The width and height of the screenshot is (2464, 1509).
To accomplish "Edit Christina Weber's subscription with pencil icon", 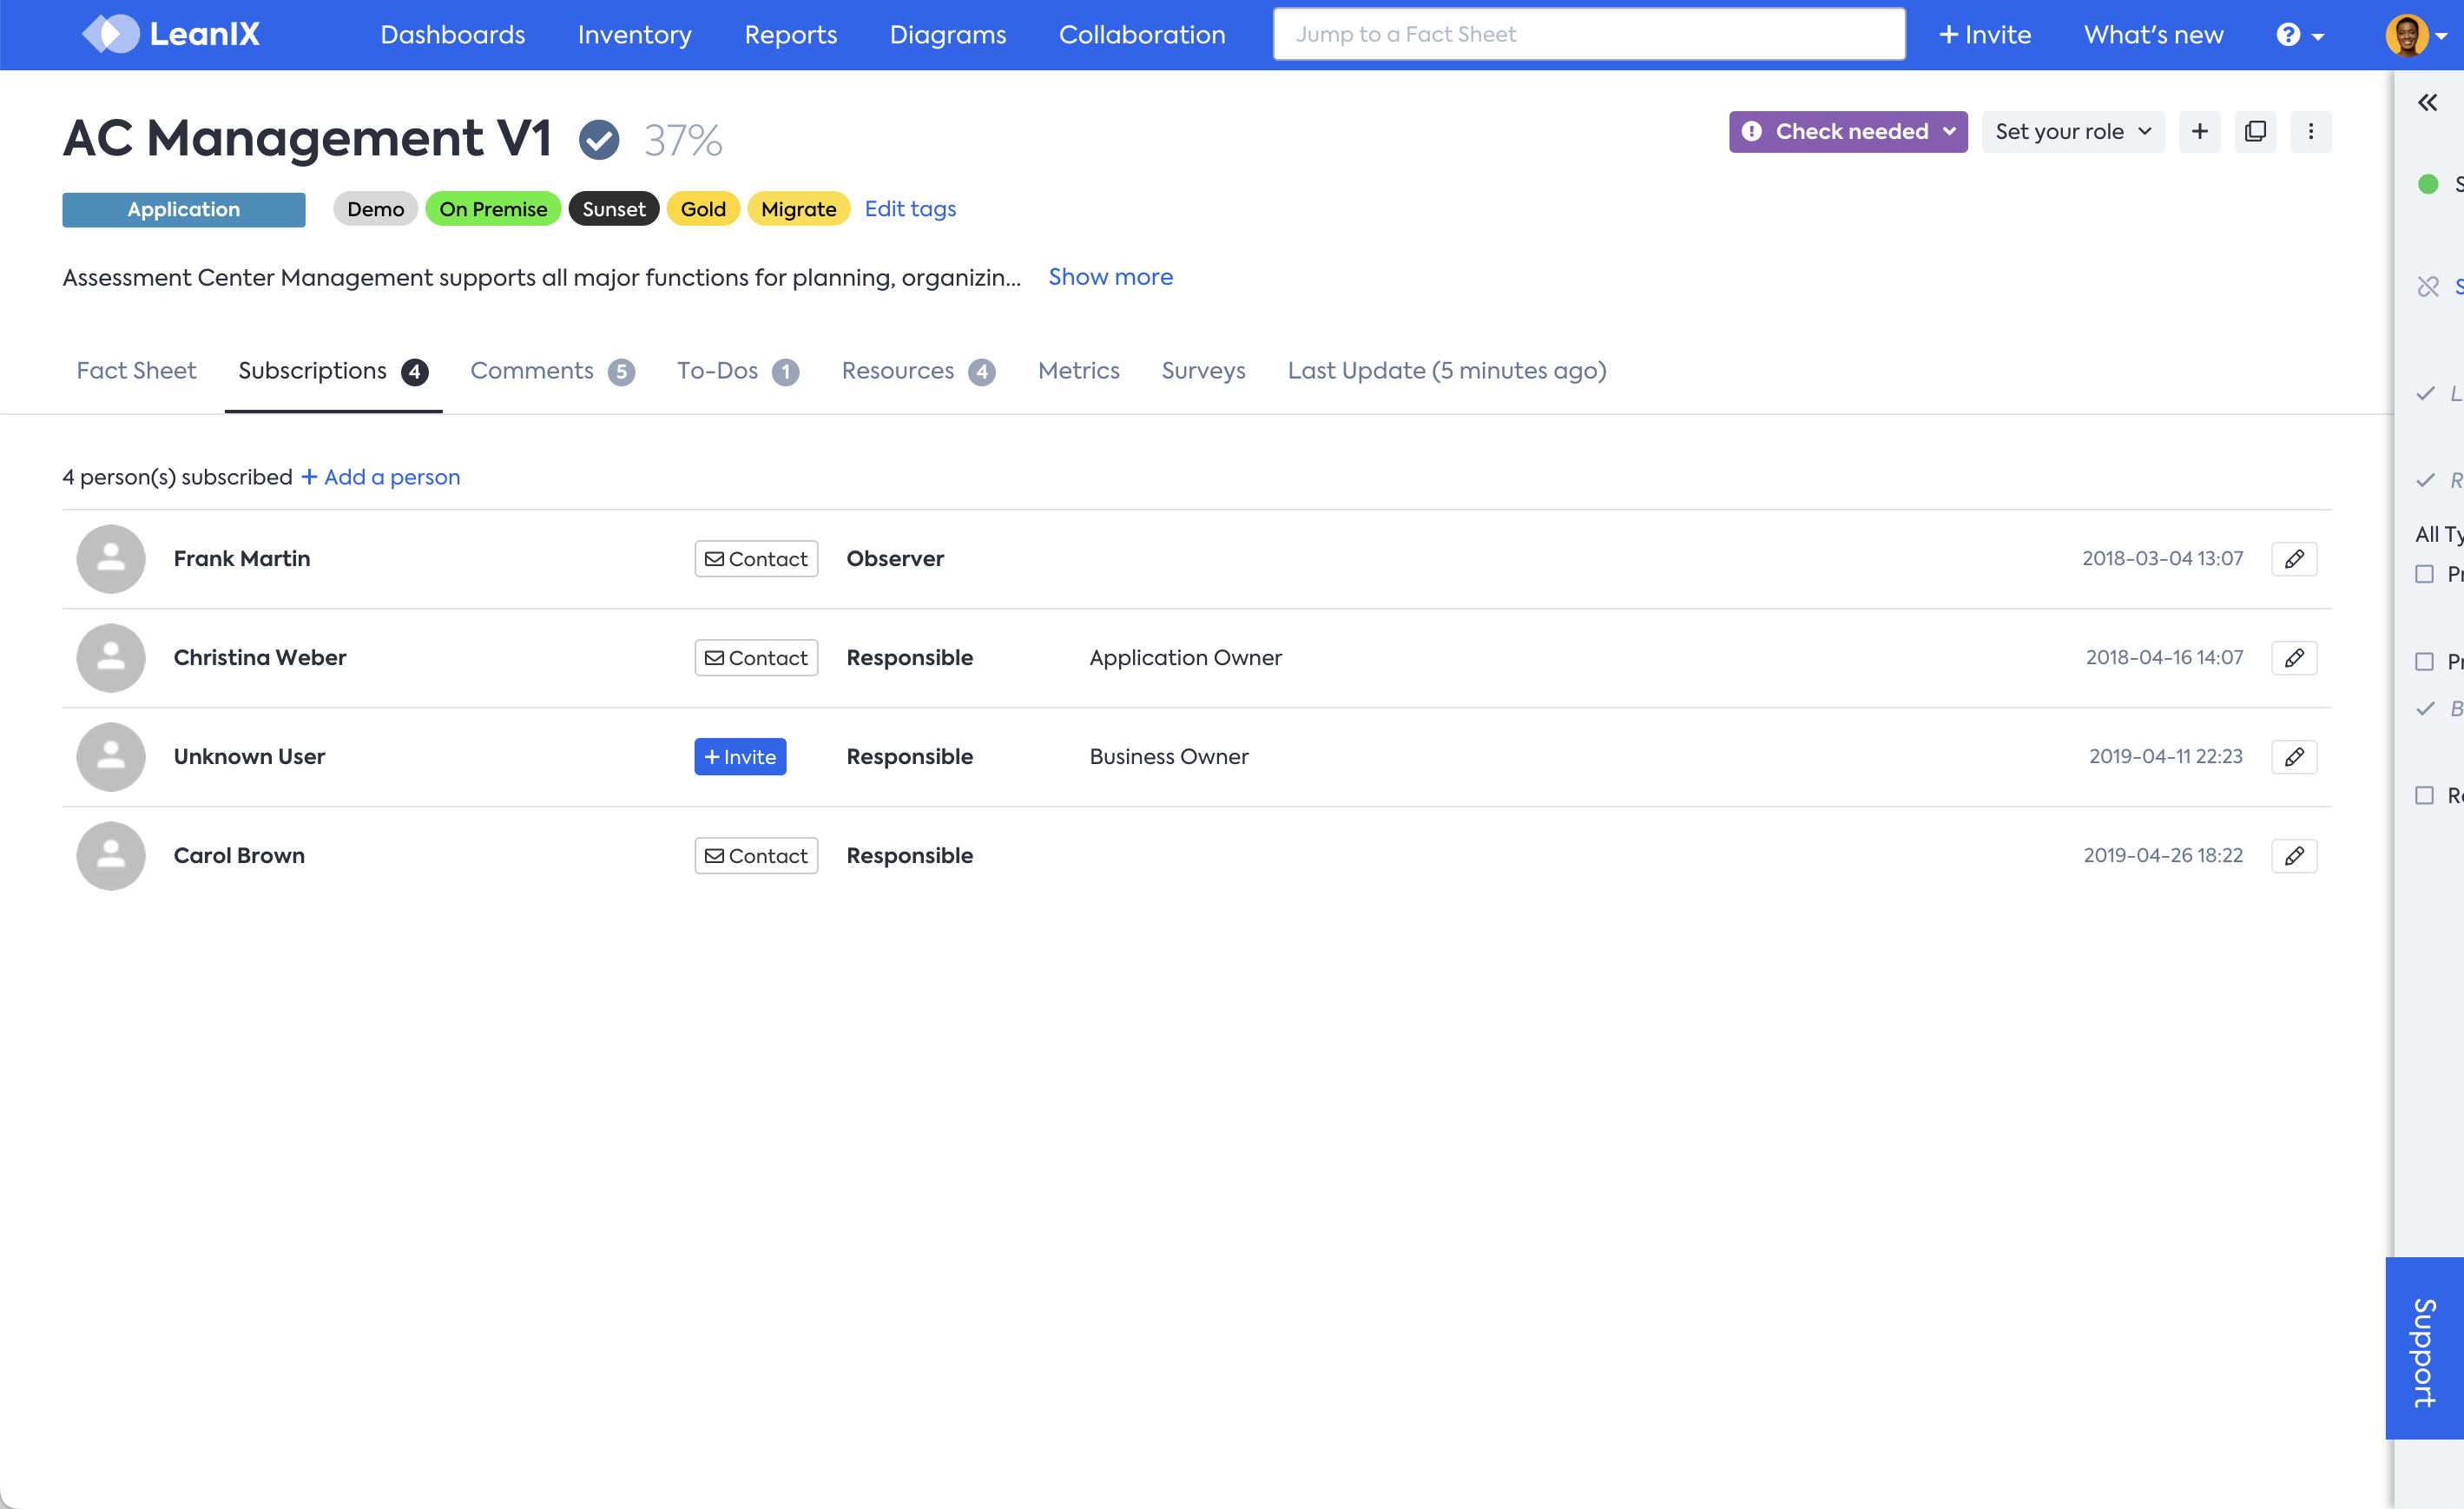I will click(x=2293, y=658).
